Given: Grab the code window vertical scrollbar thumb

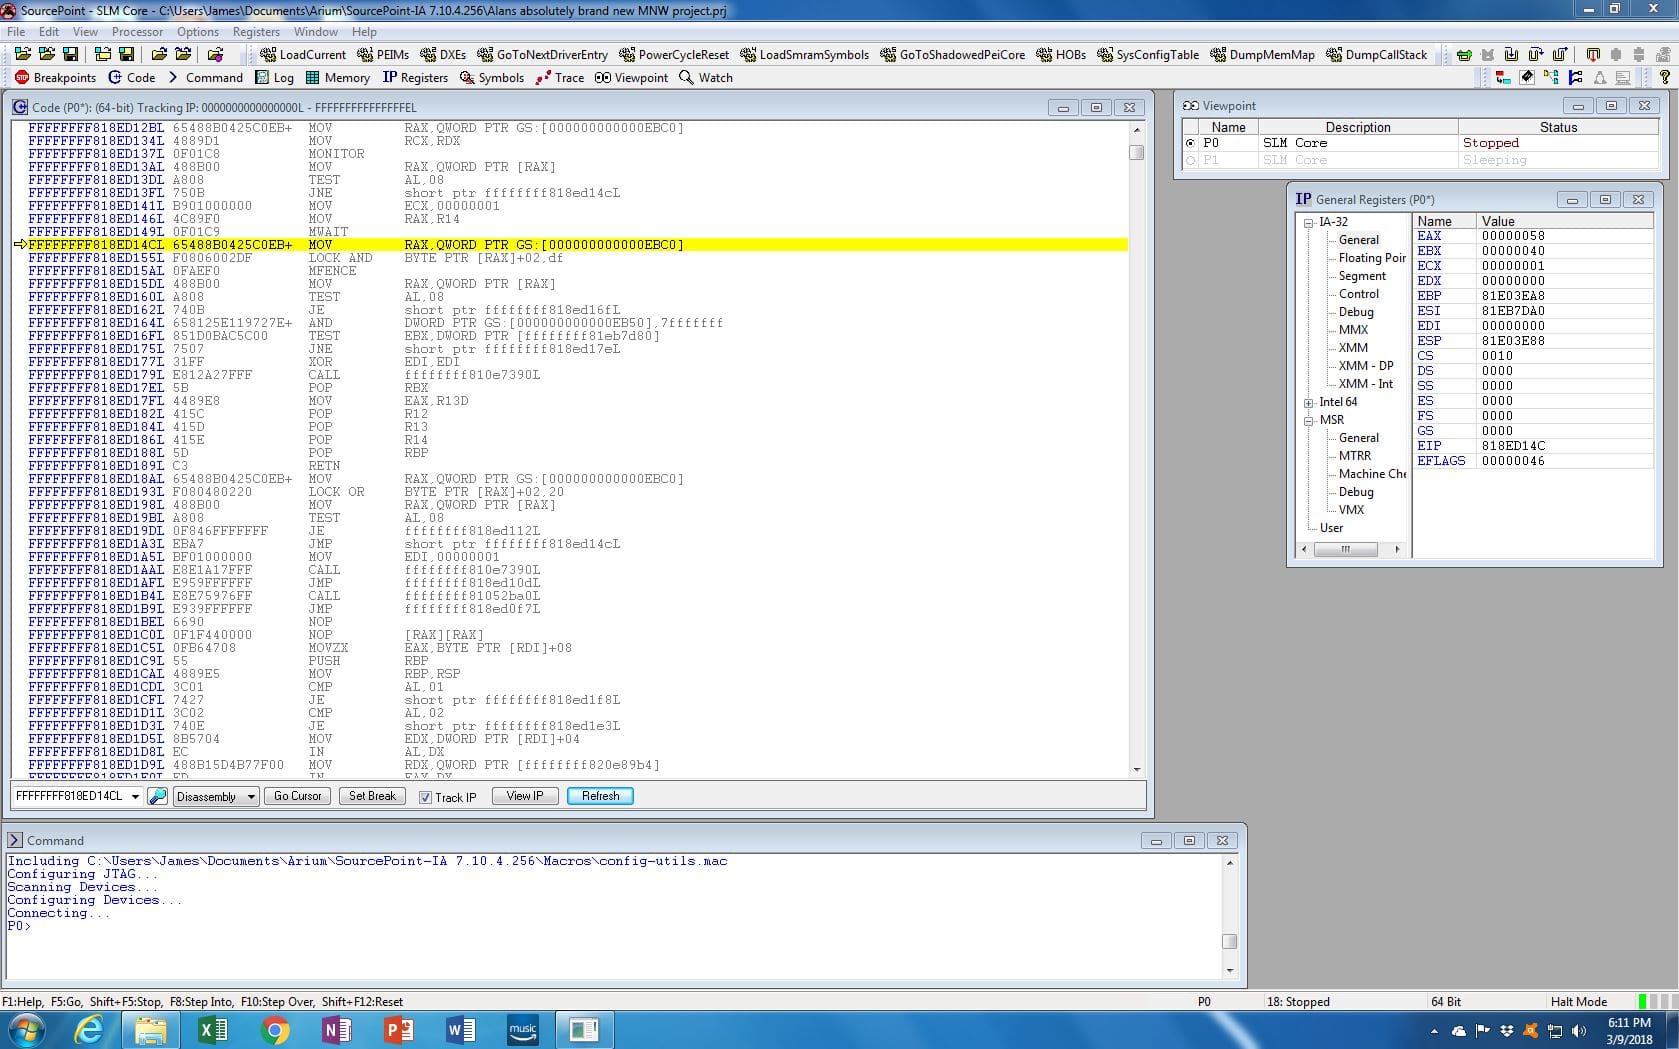Looking at the screenshot, I should click(x=1136, y=153).
